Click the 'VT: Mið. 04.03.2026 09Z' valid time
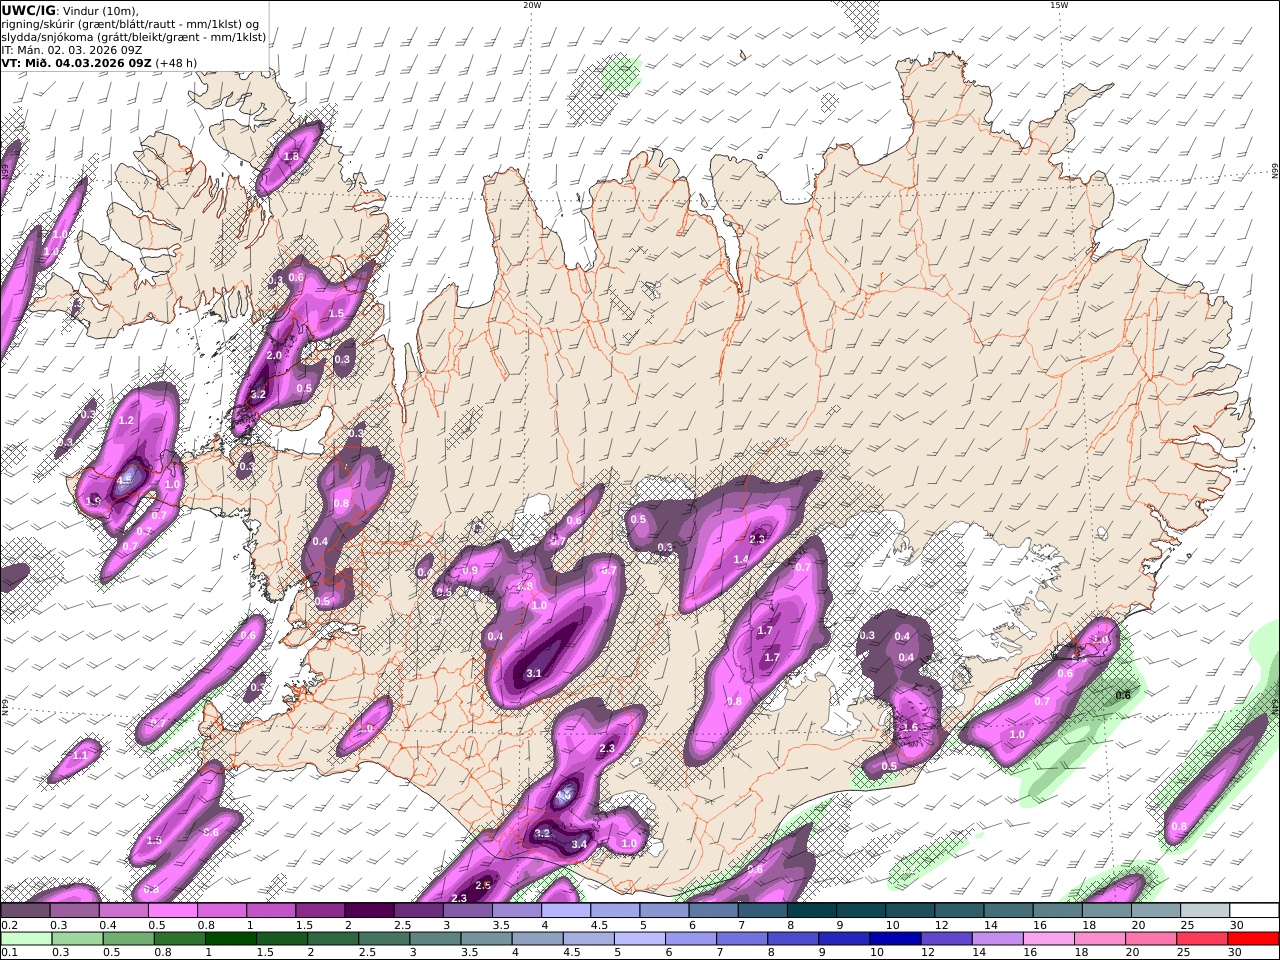Viewport: 1280px width, 960px height. tap(76, 63)
